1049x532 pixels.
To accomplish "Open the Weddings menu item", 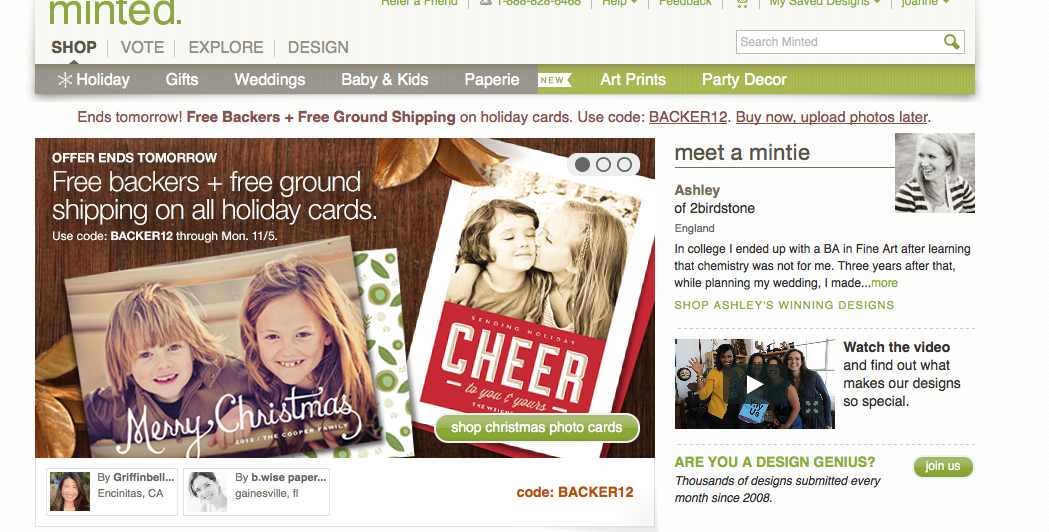I will [270, 80].
